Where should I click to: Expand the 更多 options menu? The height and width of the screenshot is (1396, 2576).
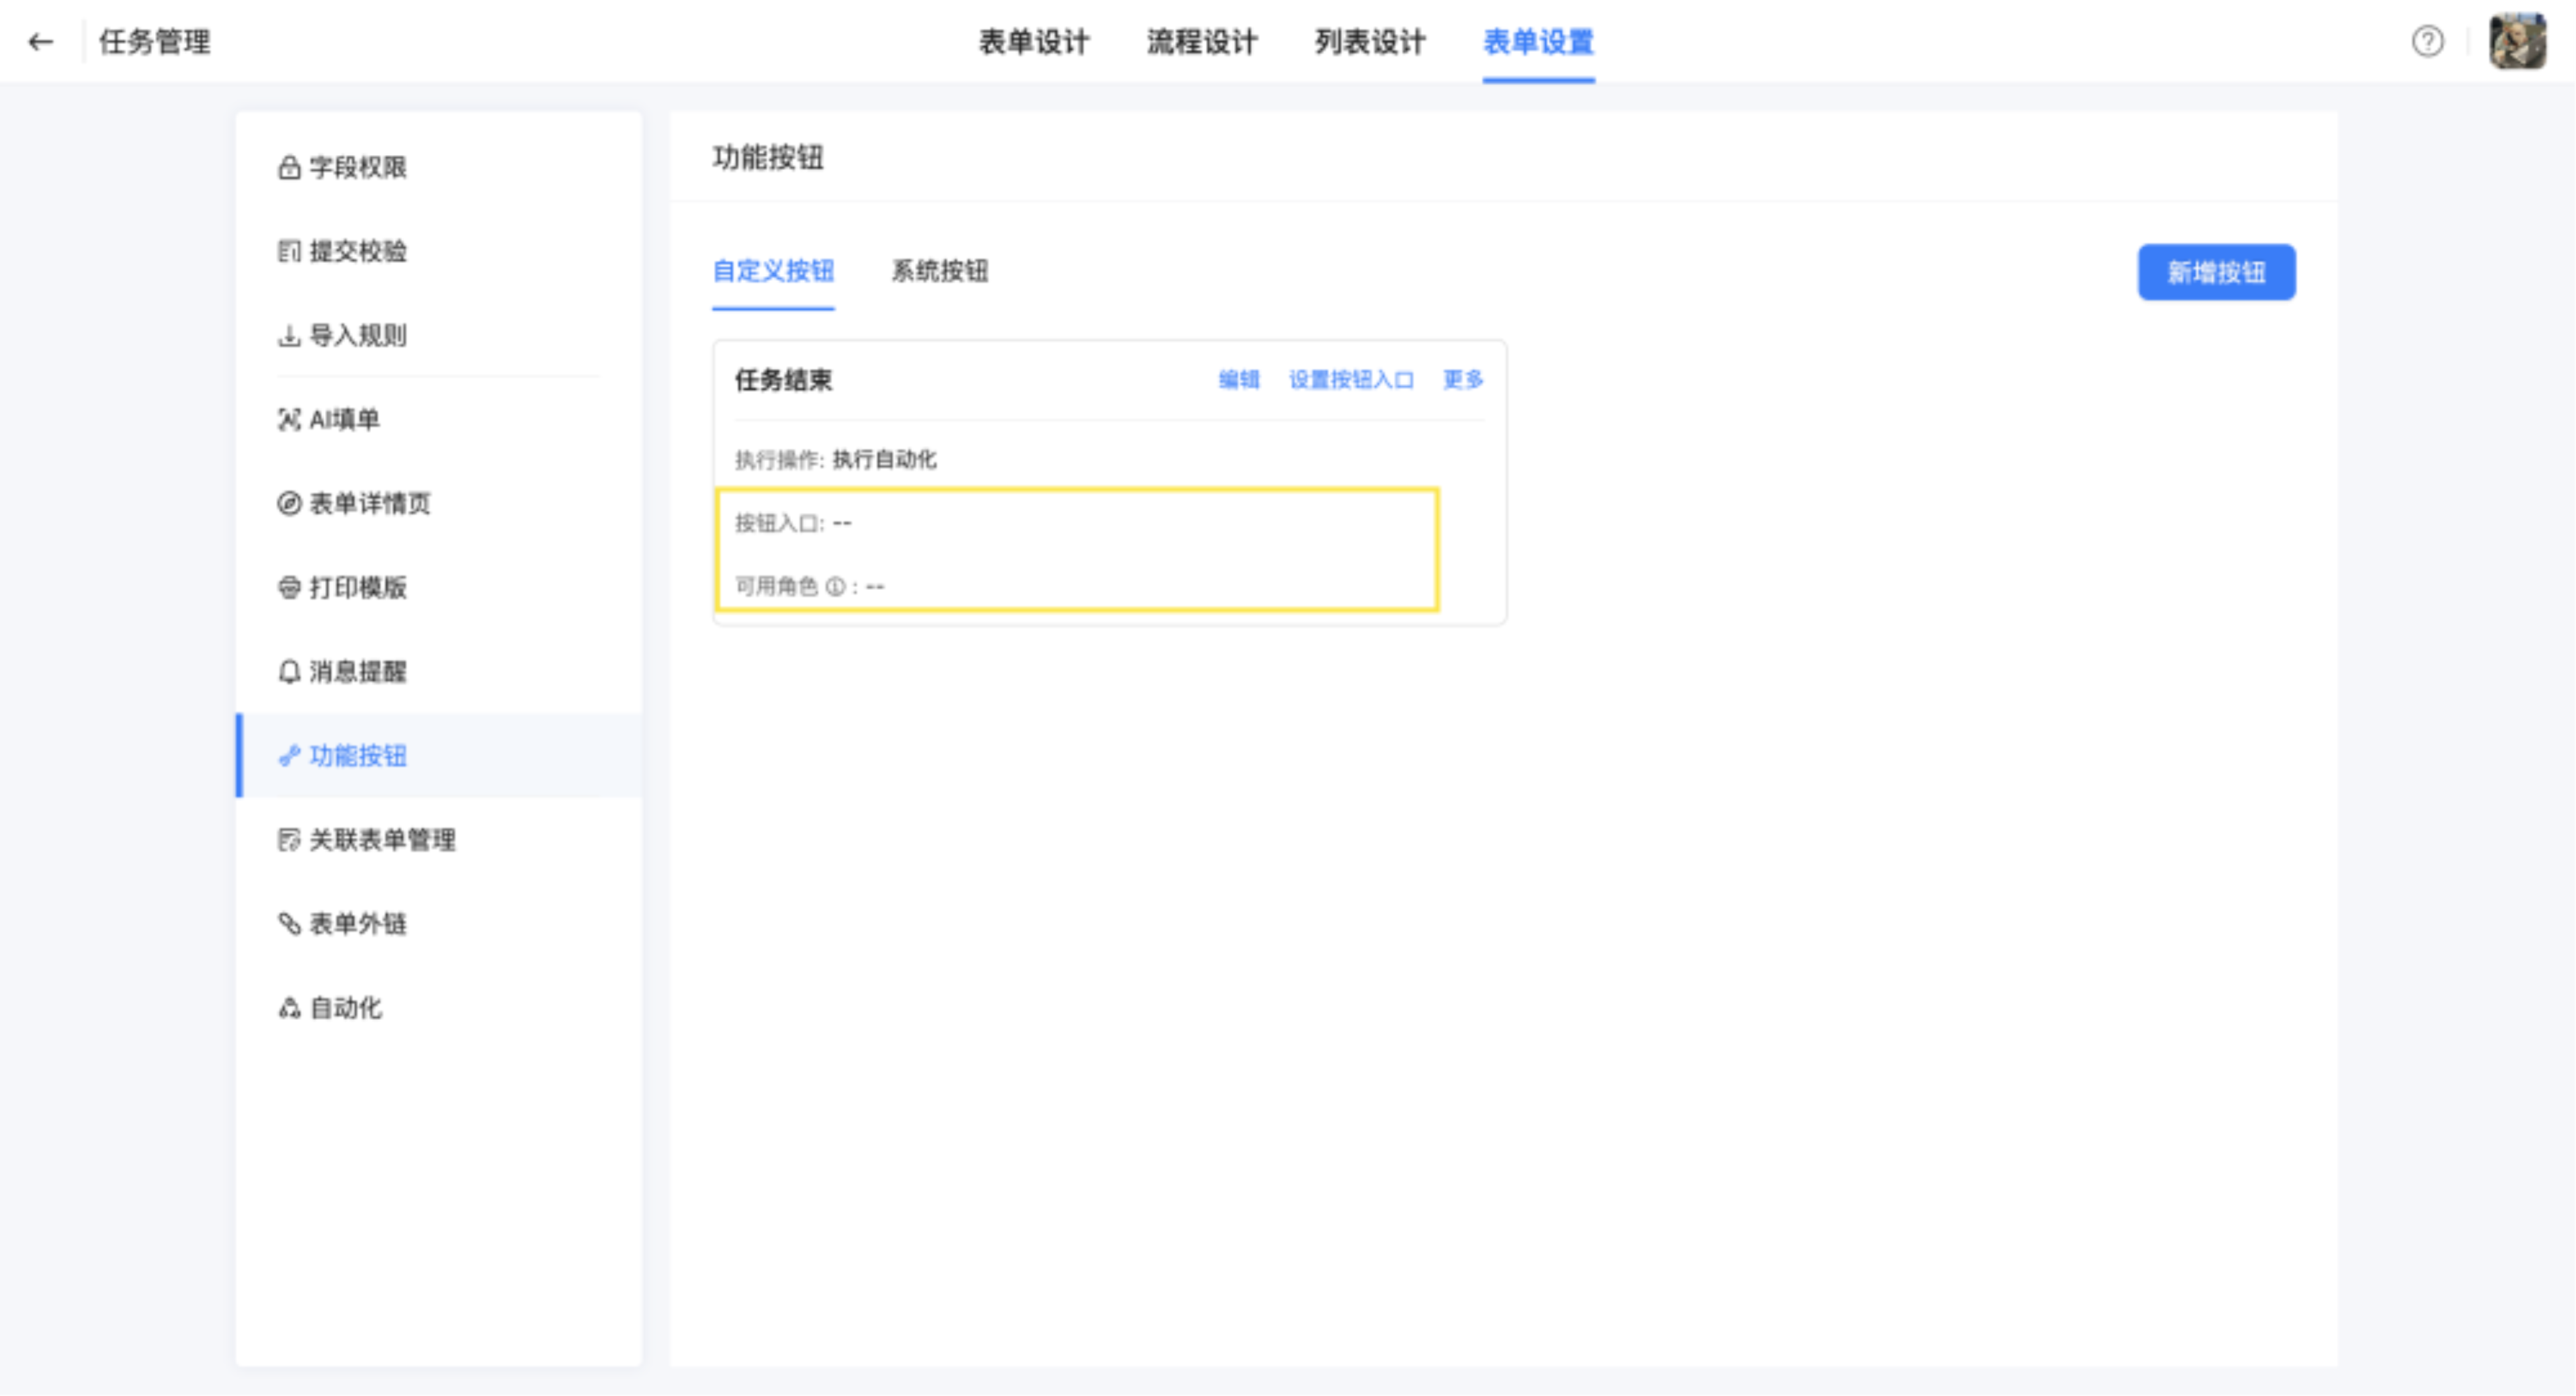click(x=1462, y=380)
